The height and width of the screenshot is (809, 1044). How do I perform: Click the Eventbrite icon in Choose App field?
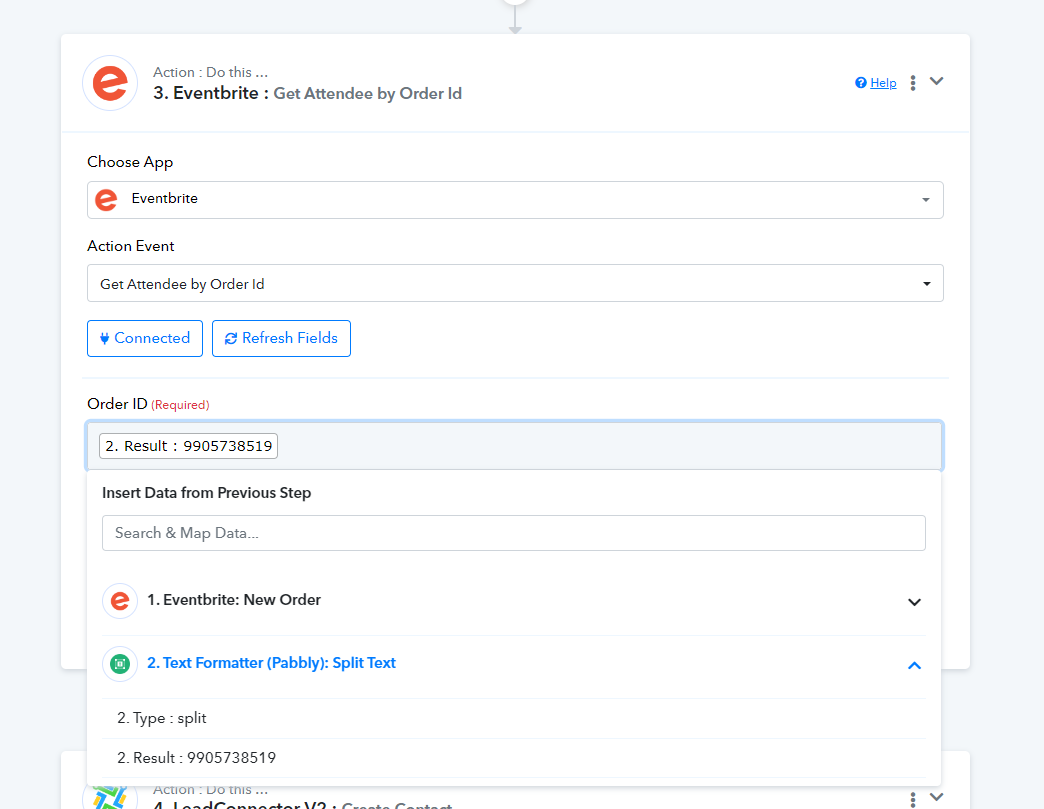point(107,200)
